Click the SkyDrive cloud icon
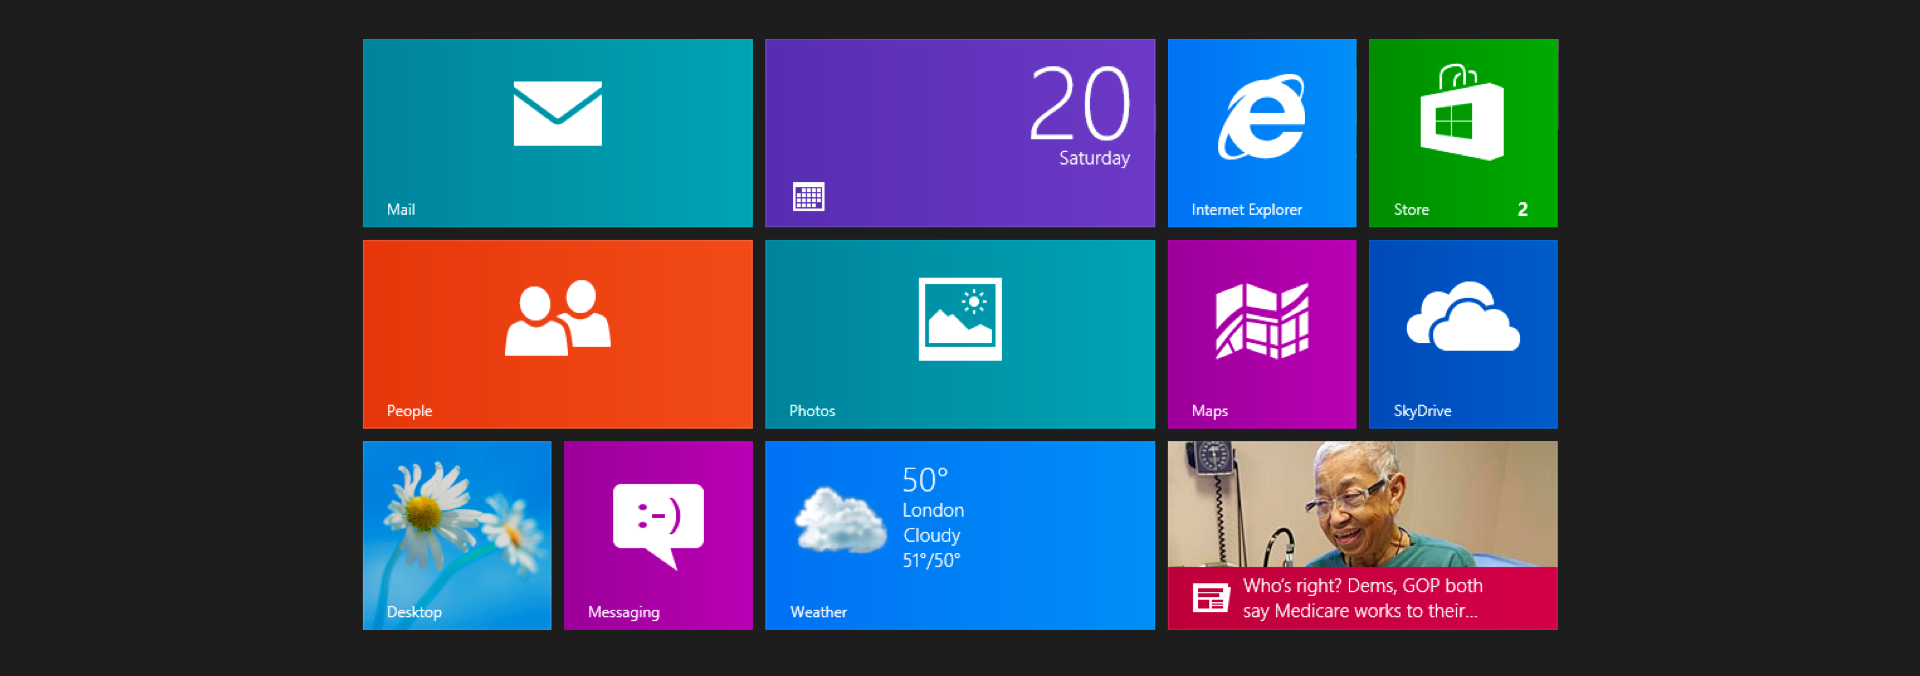 1463,316
